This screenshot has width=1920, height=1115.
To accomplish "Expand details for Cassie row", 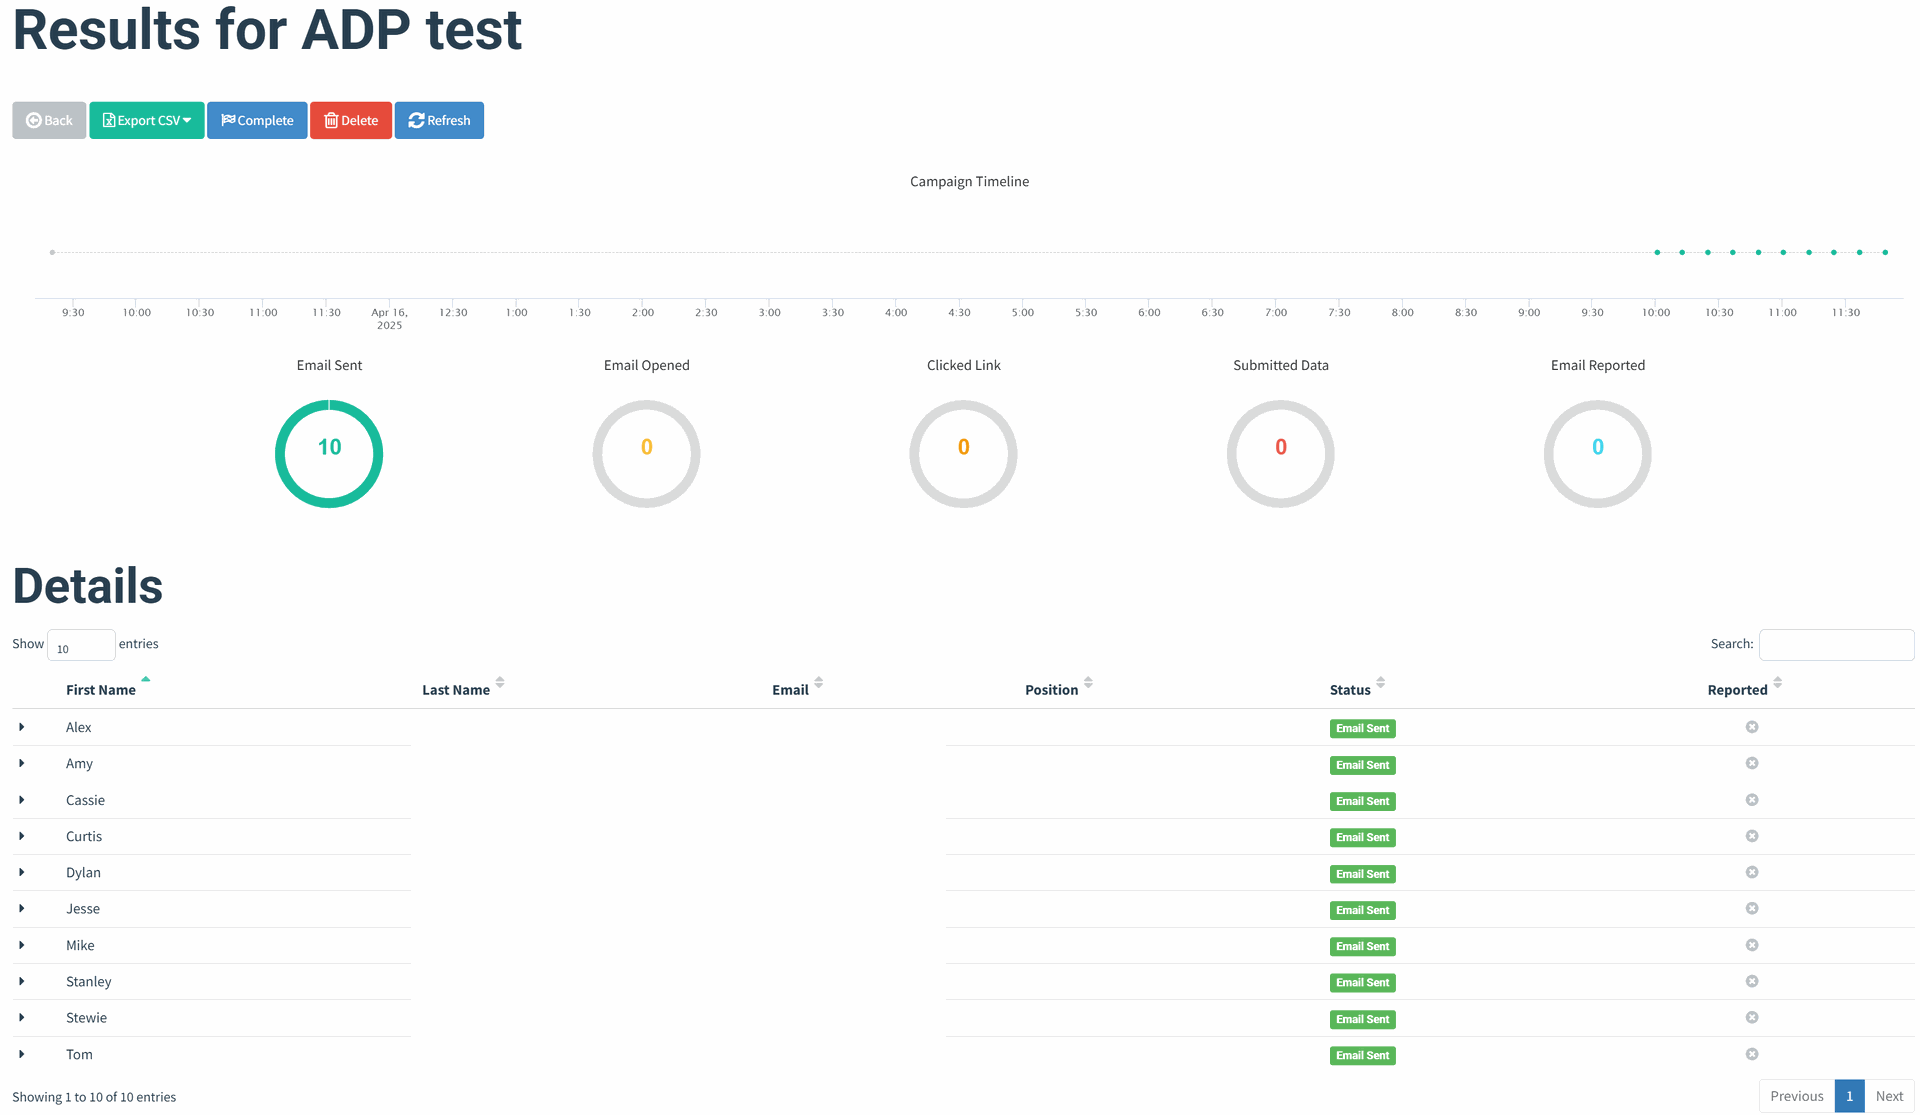I will (x=22, y=800).
